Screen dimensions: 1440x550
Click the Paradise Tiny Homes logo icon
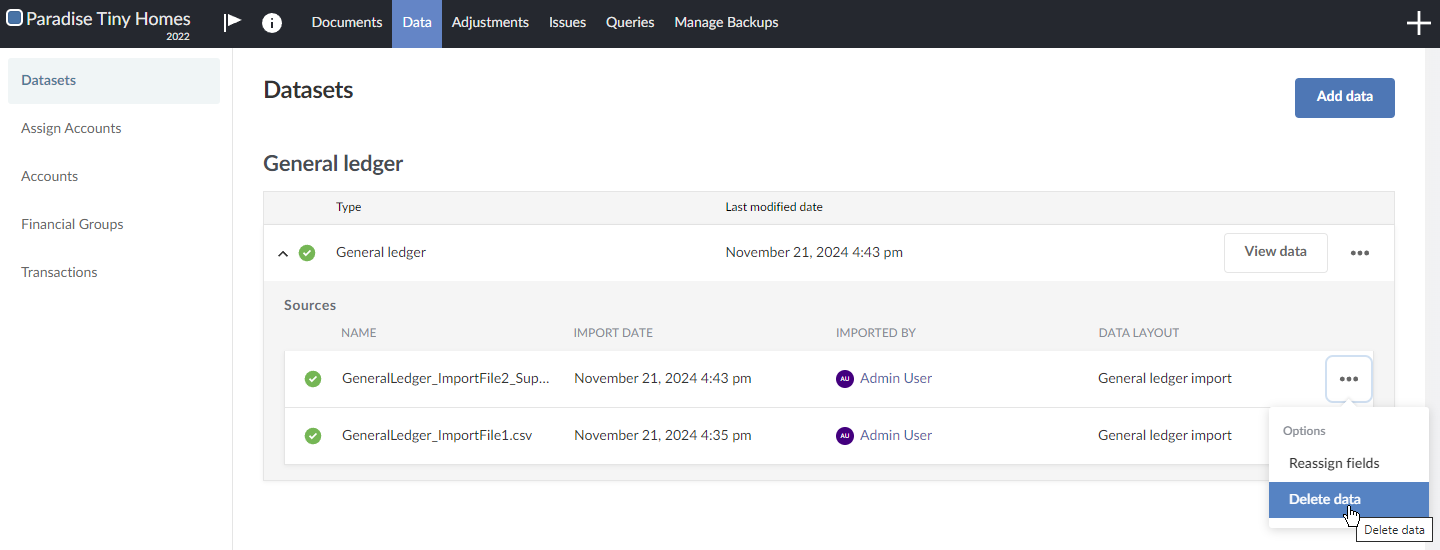(x=15, y=18)
